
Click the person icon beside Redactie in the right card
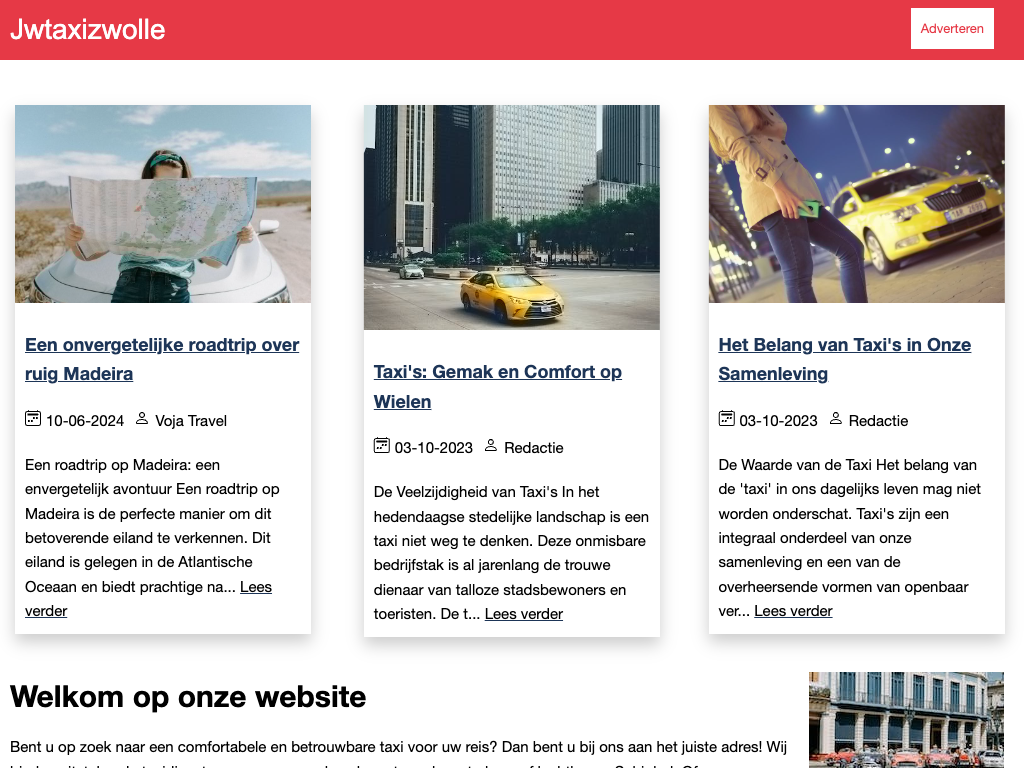tap(836, 419)
